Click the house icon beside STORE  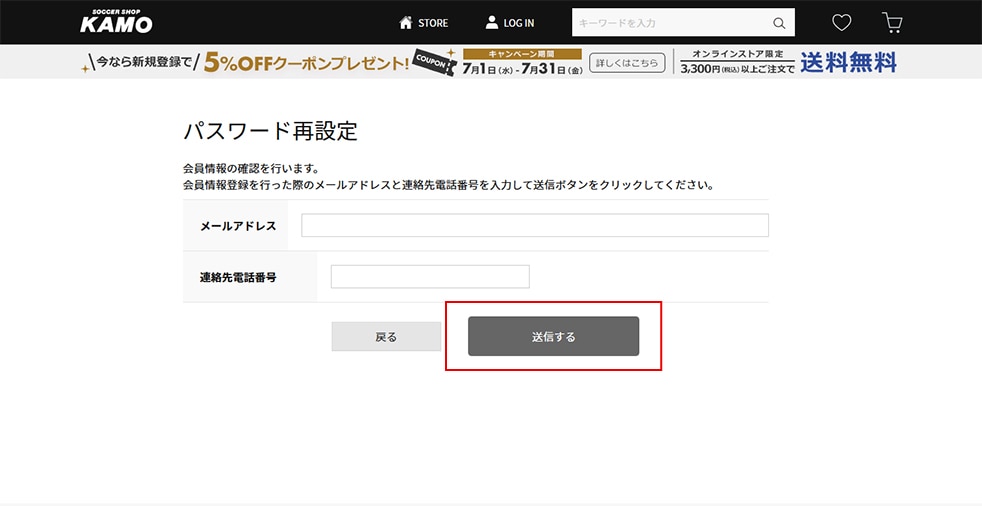pos(406,22)
